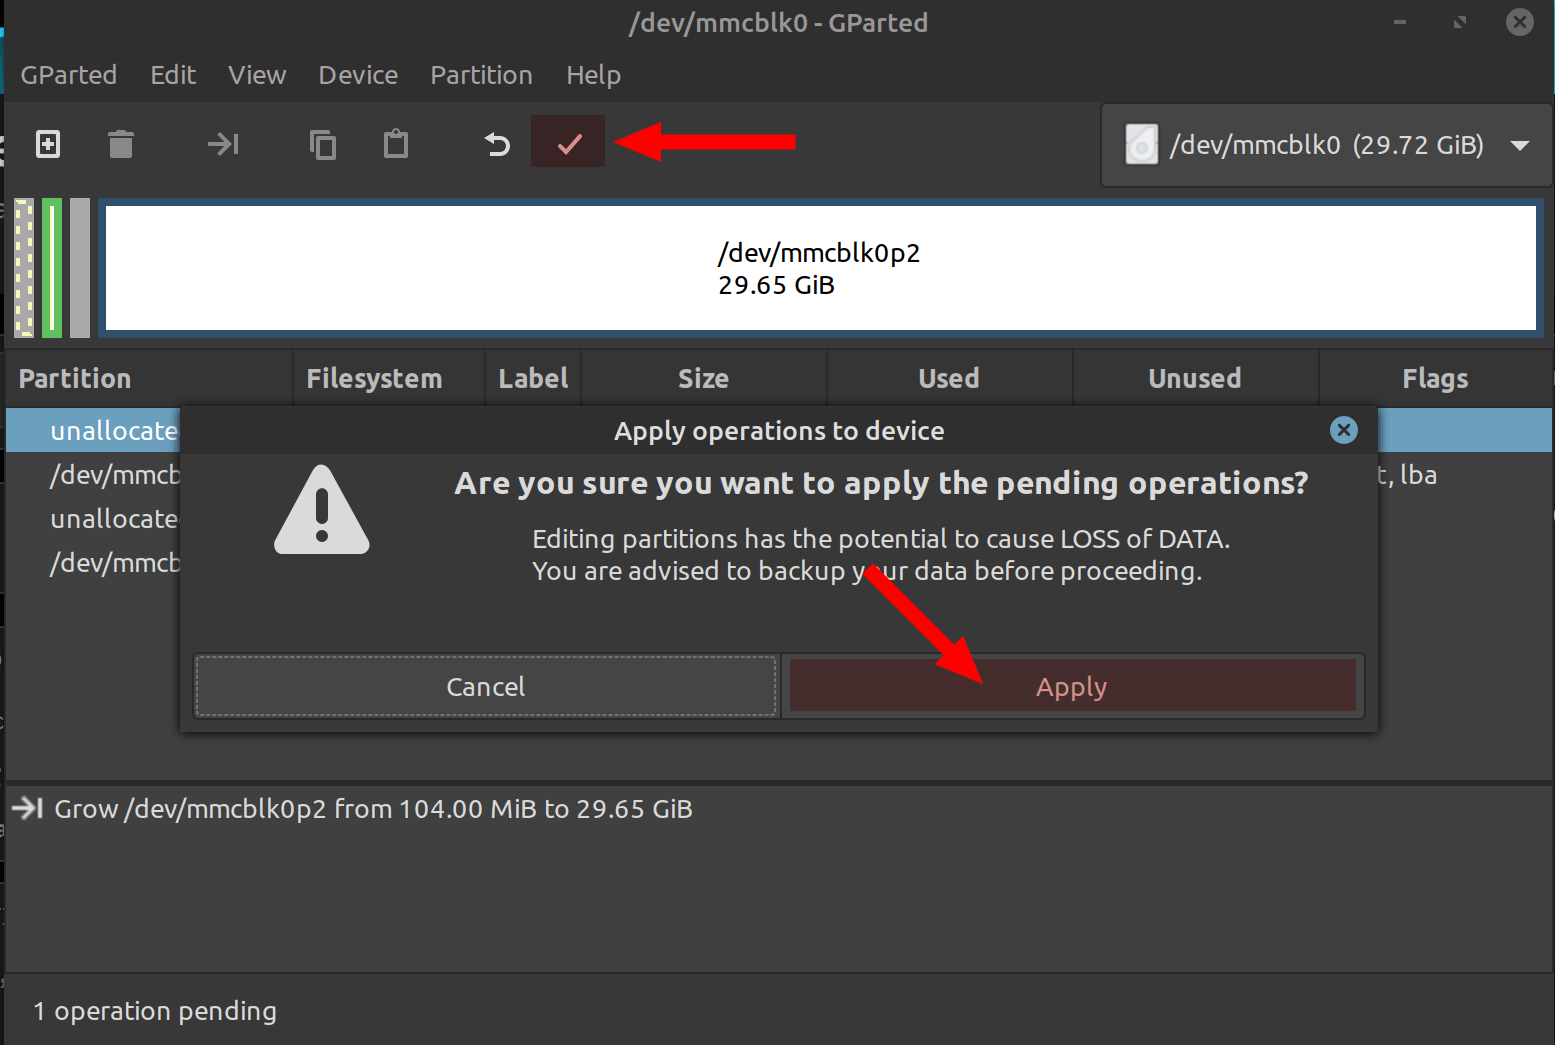Screen dimensions: 1555x1045
Task: Select the dotted unallocated block in disk map
Action: pos(24,268)
